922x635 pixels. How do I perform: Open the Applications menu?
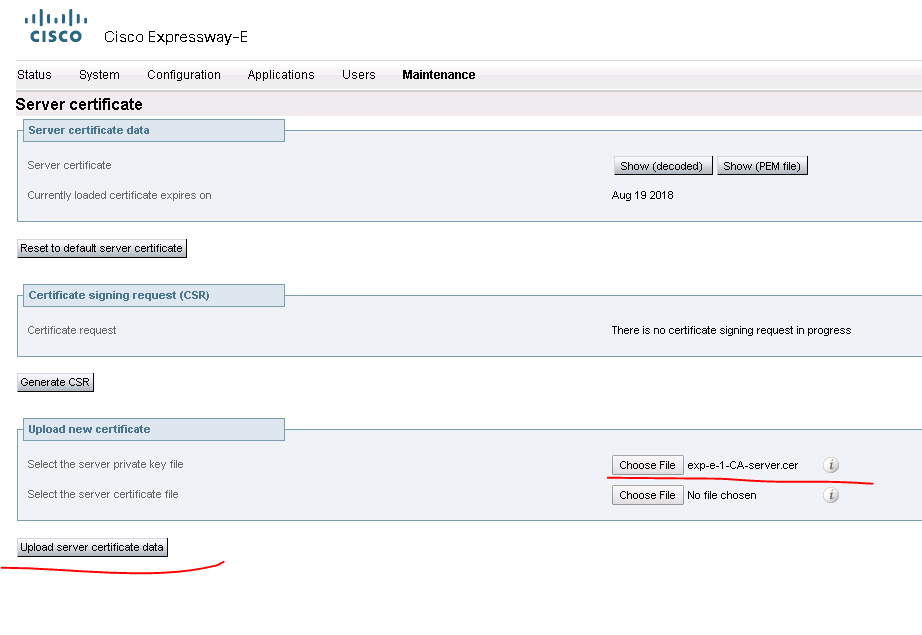[281, 75]
